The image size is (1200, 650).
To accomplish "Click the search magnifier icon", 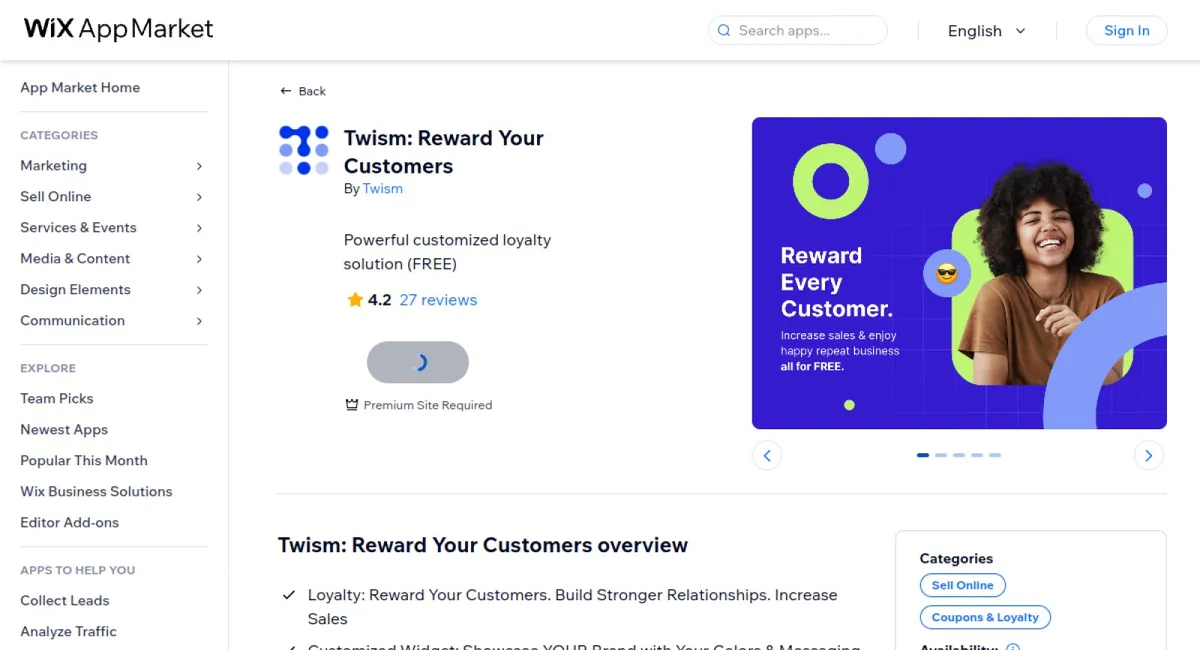I will tap(723, 31).
